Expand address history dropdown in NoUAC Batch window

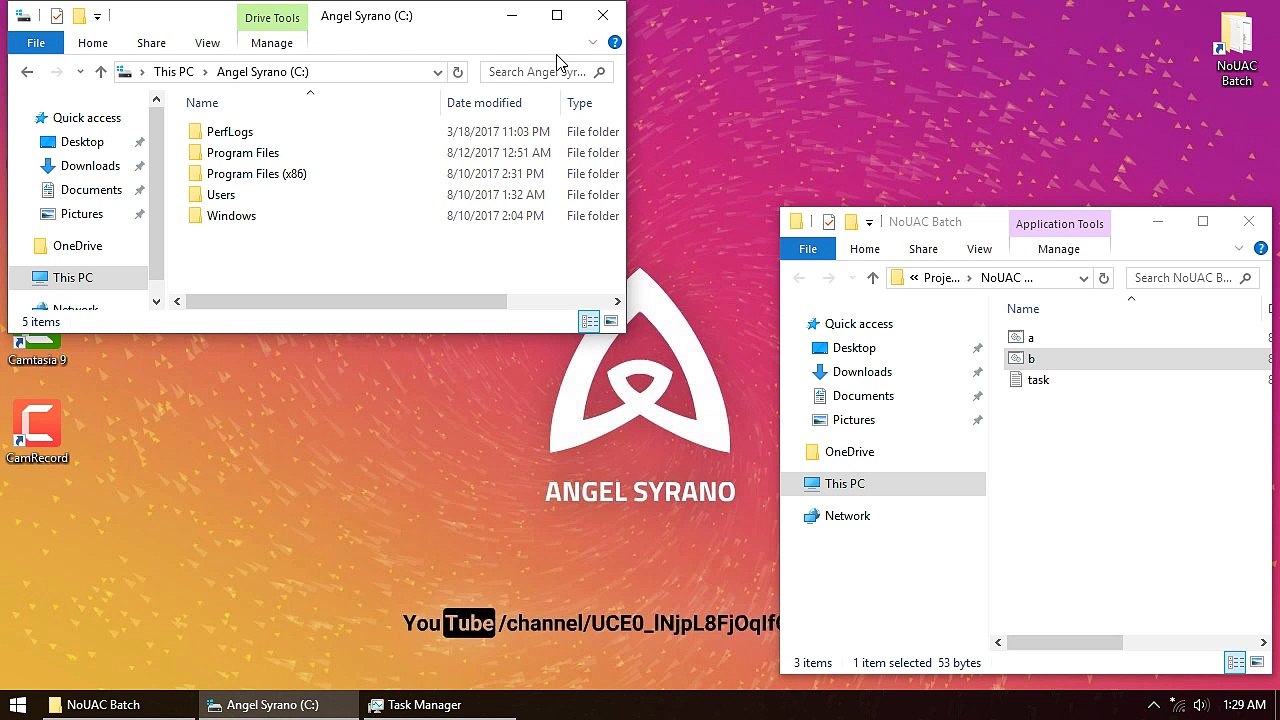click(1083, 278)
